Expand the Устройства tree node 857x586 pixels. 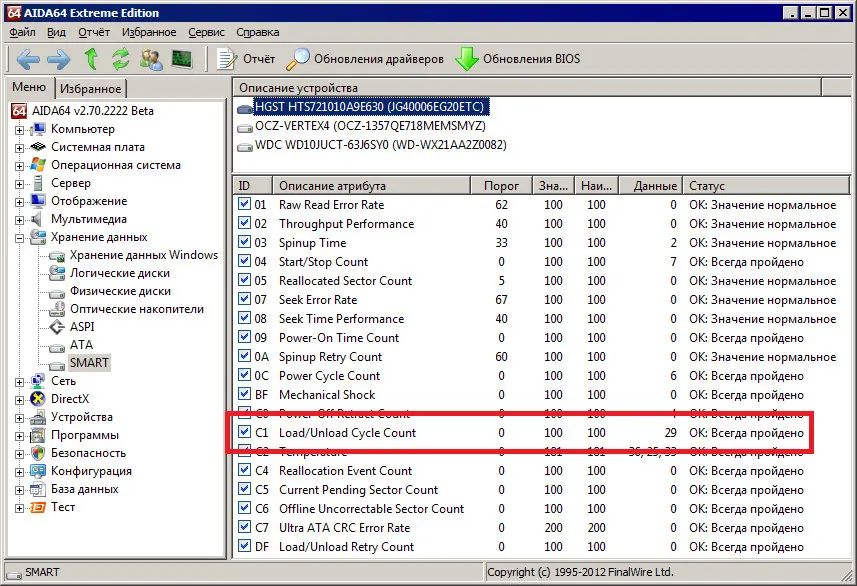point(20,418)
